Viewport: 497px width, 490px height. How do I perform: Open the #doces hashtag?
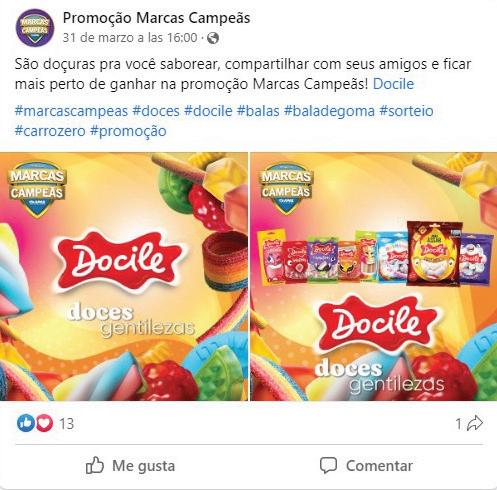156,111
